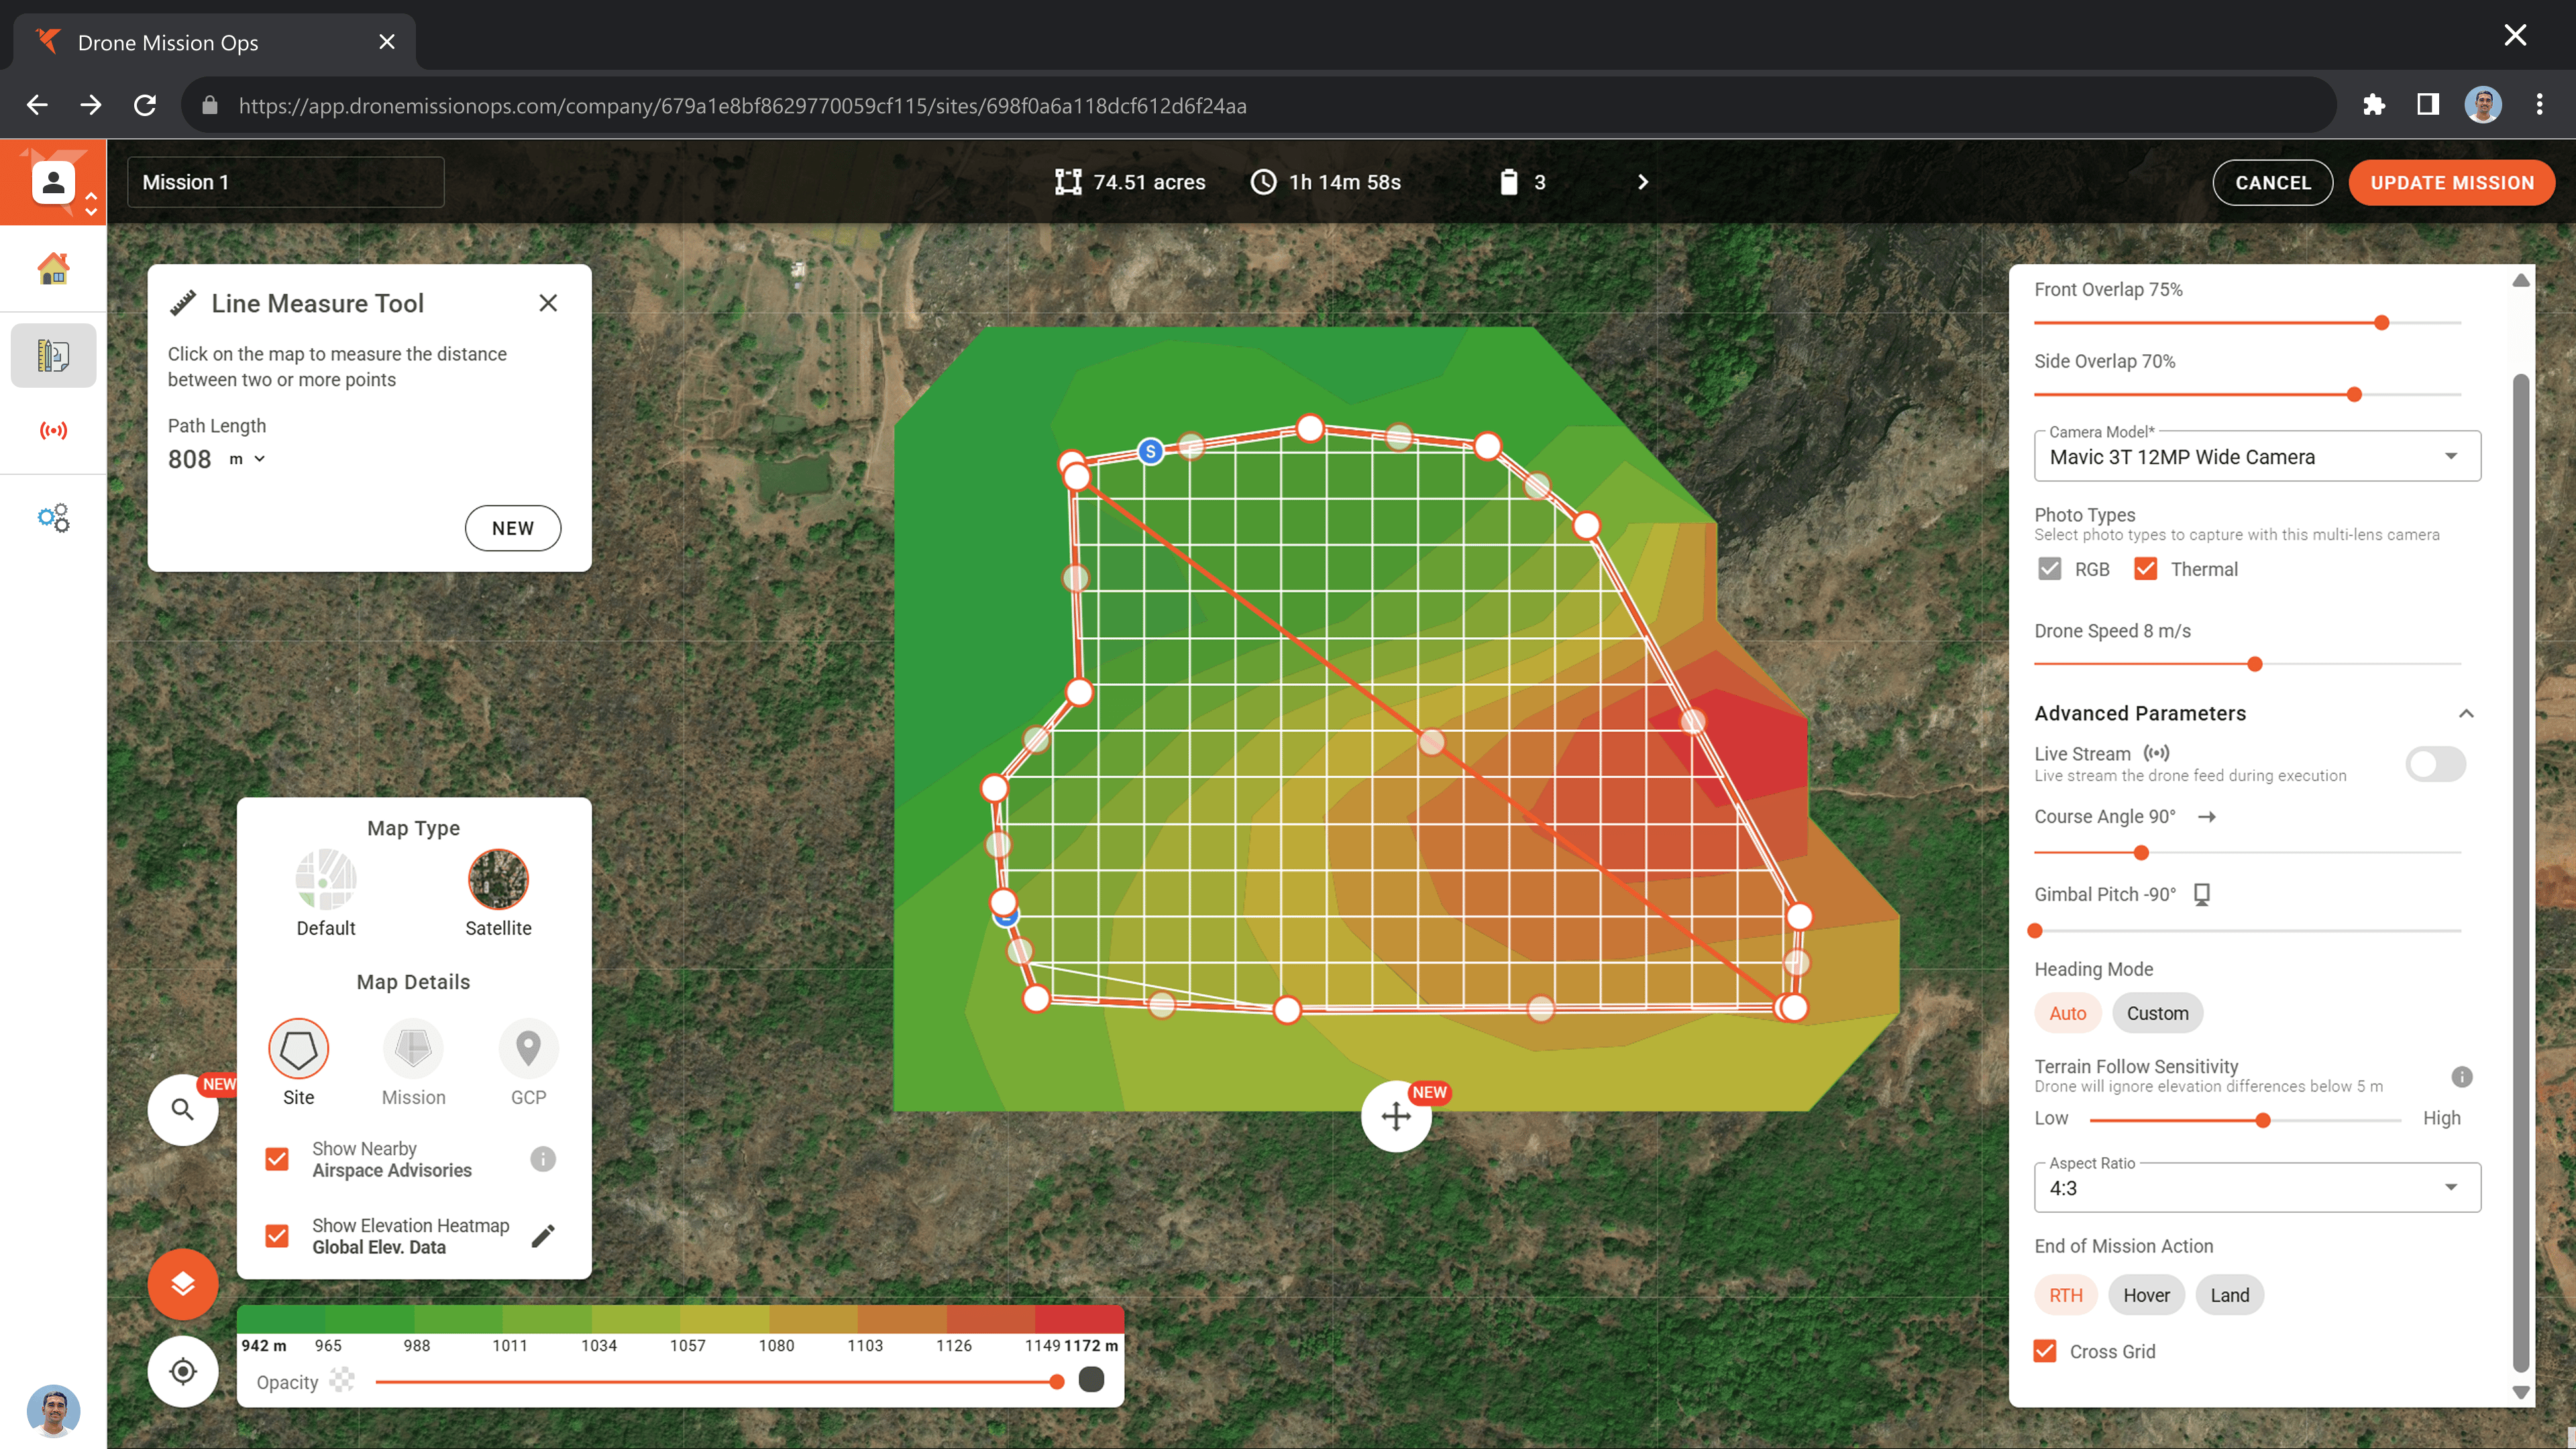The image size is (2576, 1449).
Task: Click the account switcher icon at top-left
Action: [x=53, y=182]
